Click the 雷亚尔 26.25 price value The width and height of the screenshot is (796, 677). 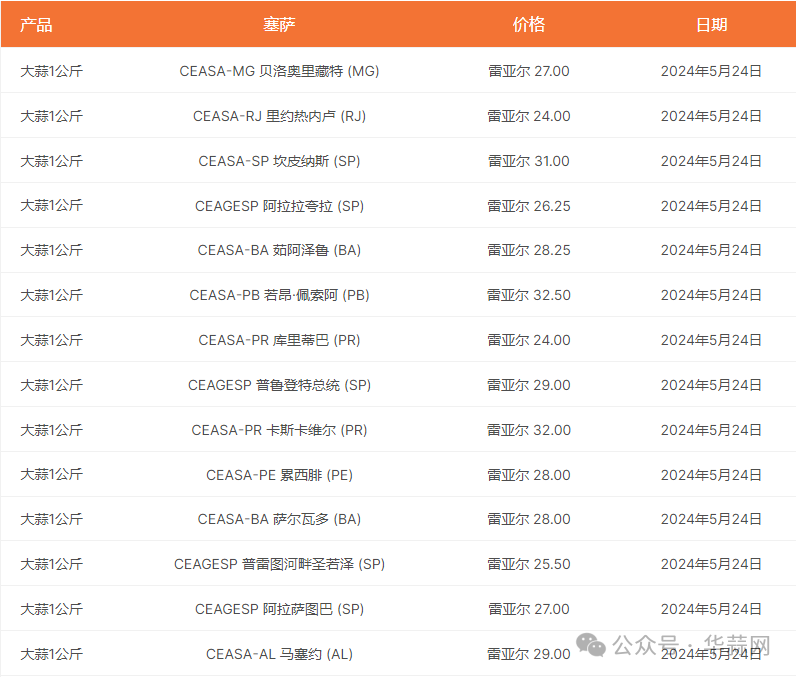pos(528,206)
